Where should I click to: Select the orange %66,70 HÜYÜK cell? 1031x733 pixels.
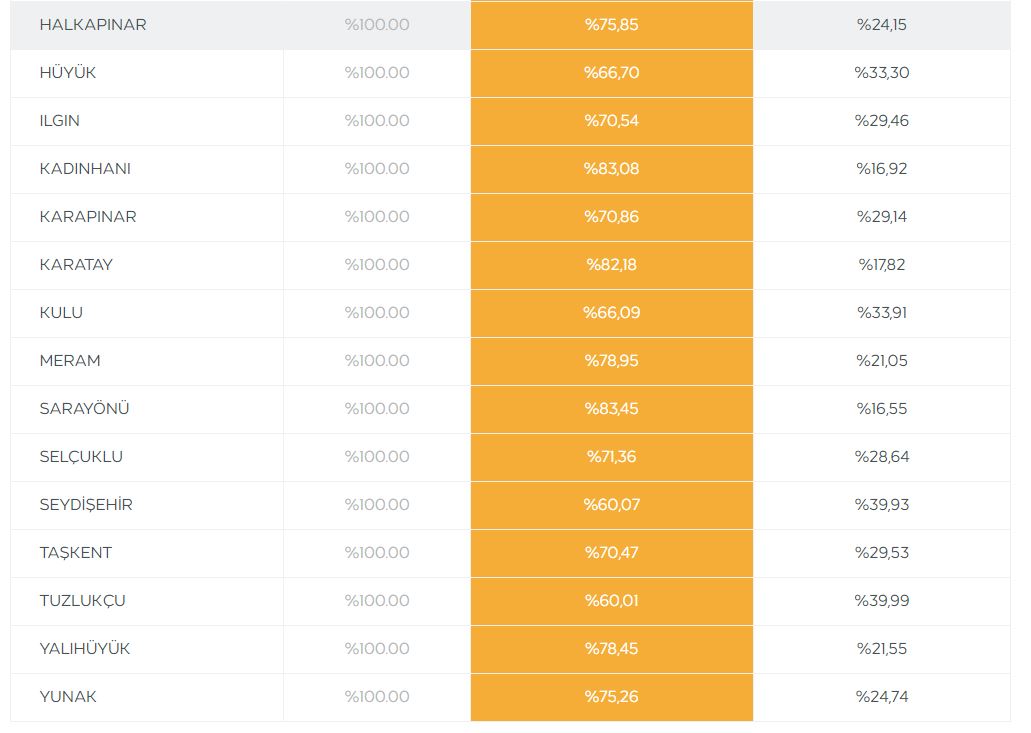pos(611,73)
